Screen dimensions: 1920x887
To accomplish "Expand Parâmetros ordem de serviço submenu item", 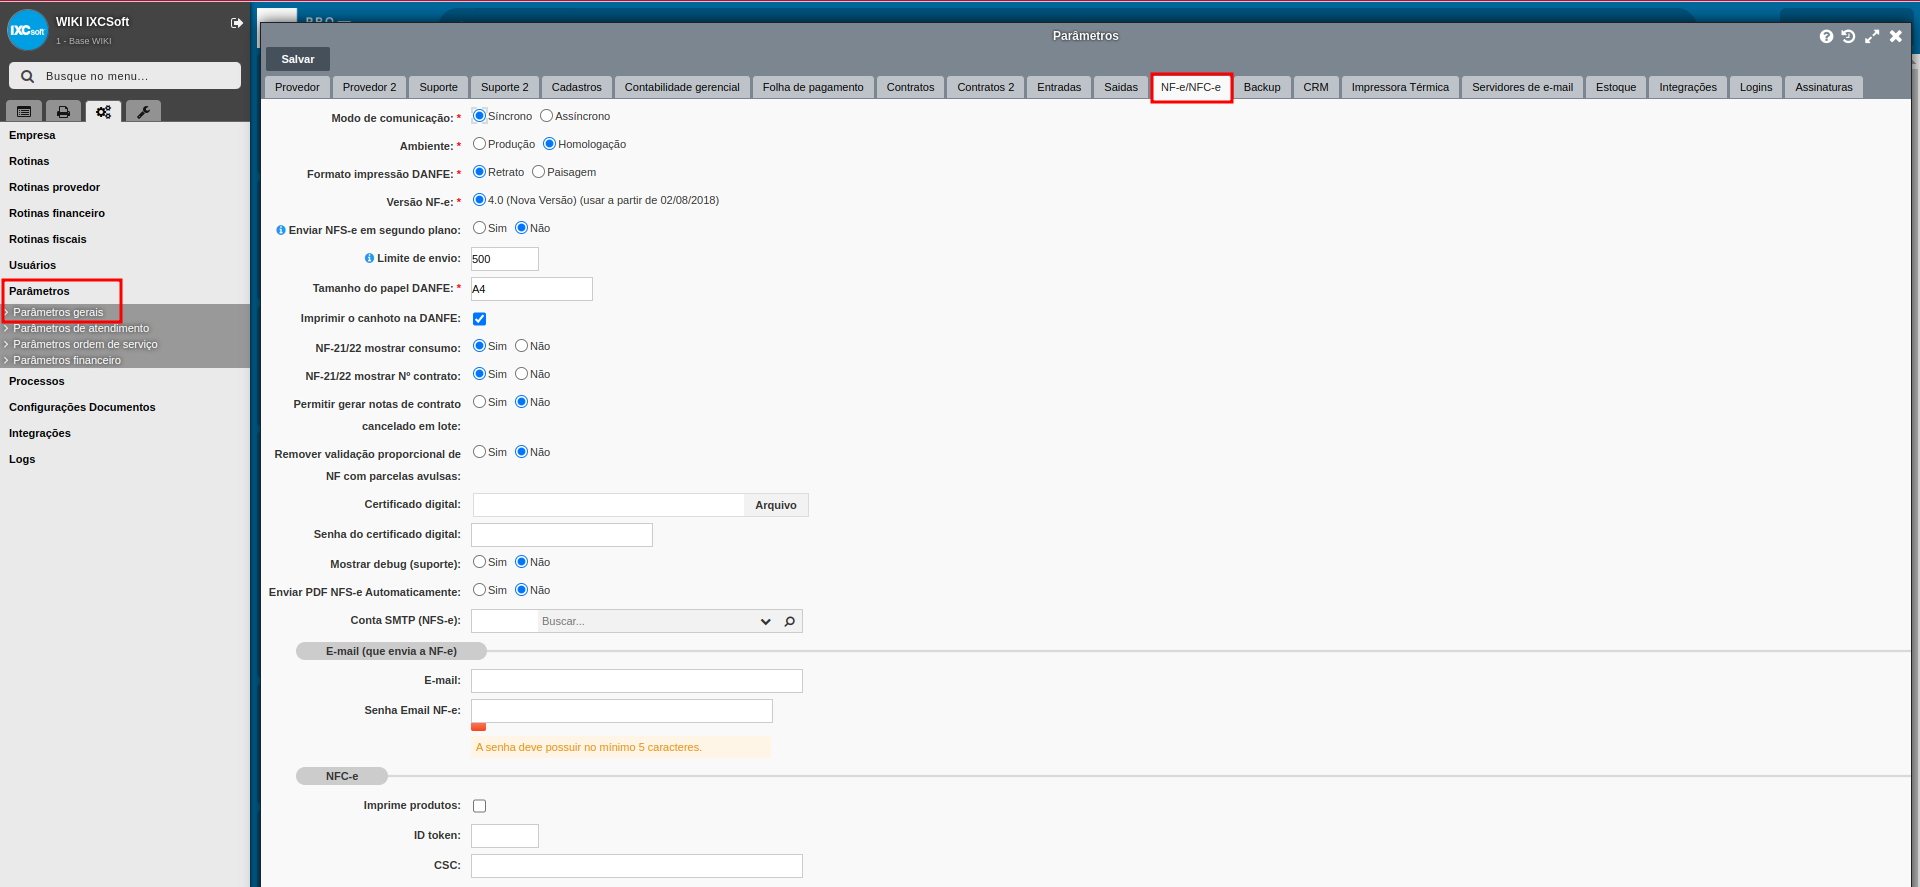I will tap(85, 344).
